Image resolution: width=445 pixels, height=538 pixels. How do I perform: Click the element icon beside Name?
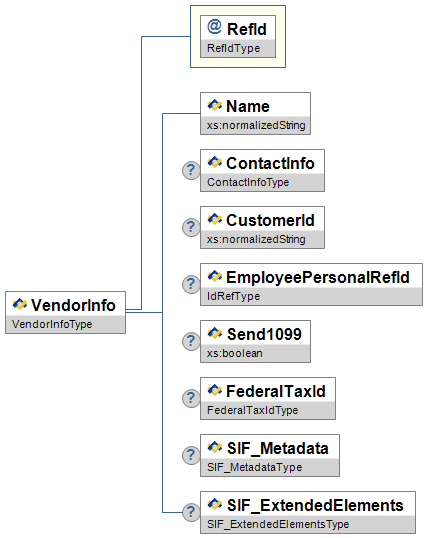pos(215,105)
